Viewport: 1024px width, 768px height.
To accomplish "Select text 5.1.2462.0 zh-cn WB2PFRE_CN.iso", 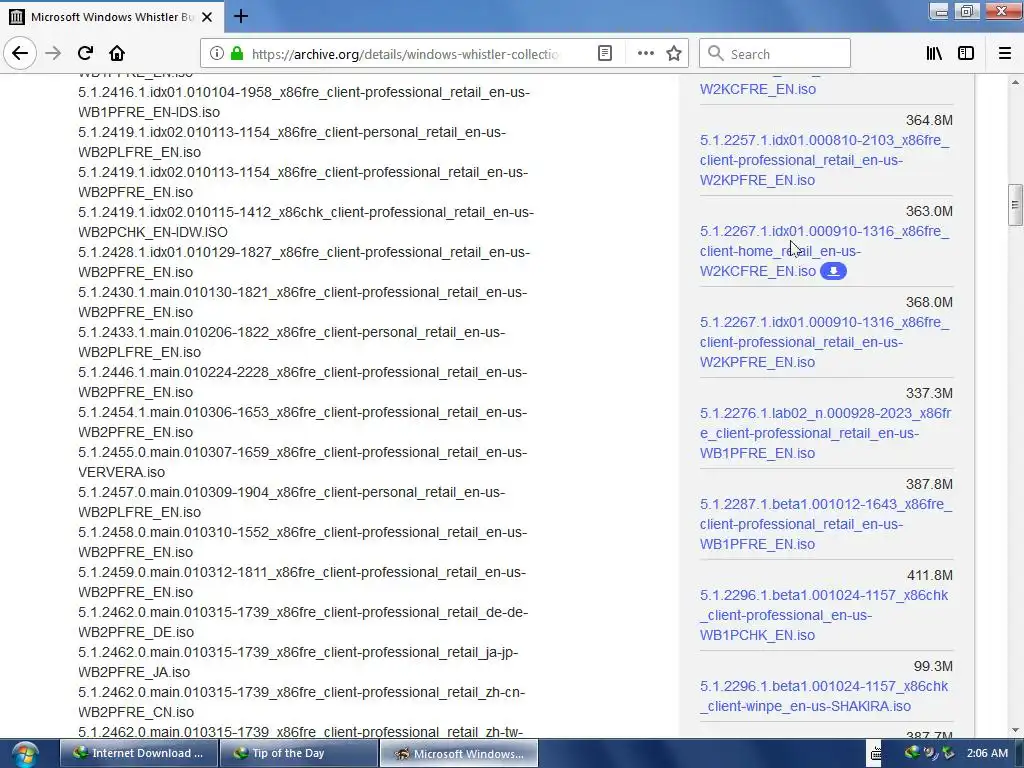I will (301, 702).
